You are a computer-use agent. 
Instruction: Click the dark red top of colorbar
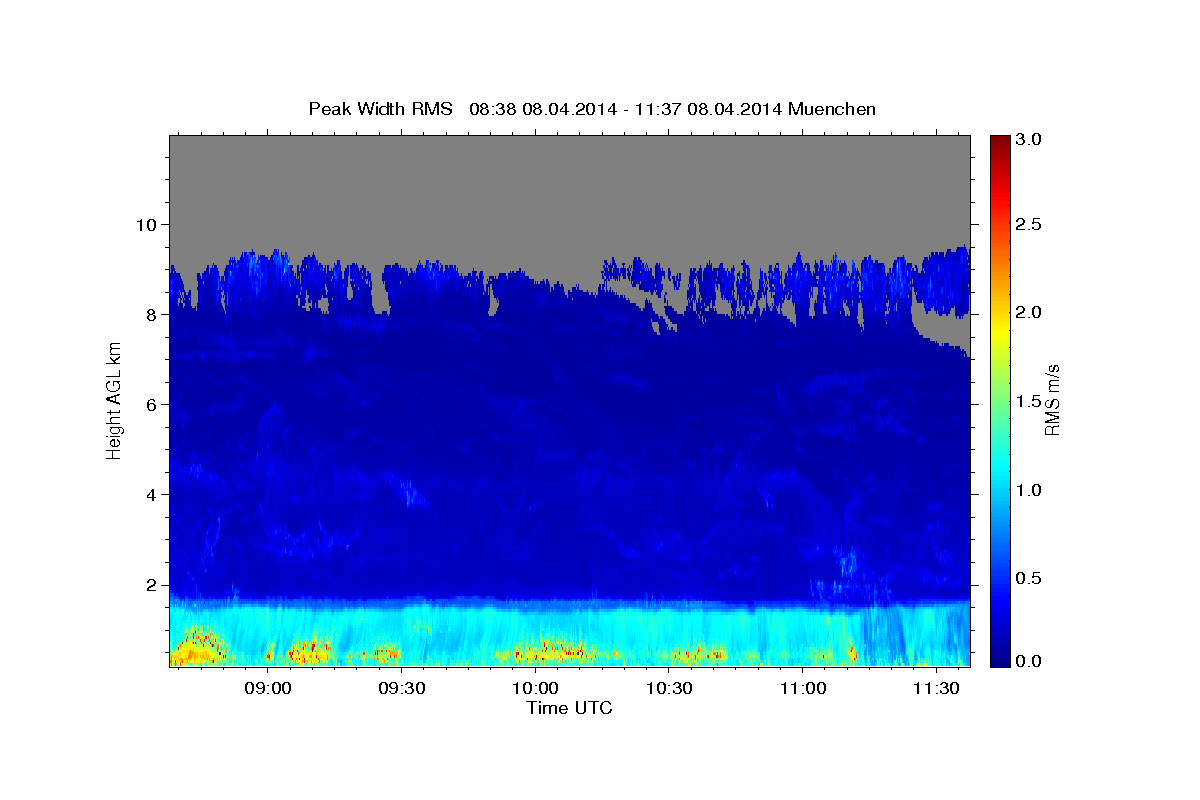pyautogui.click(x=999, y=142)
